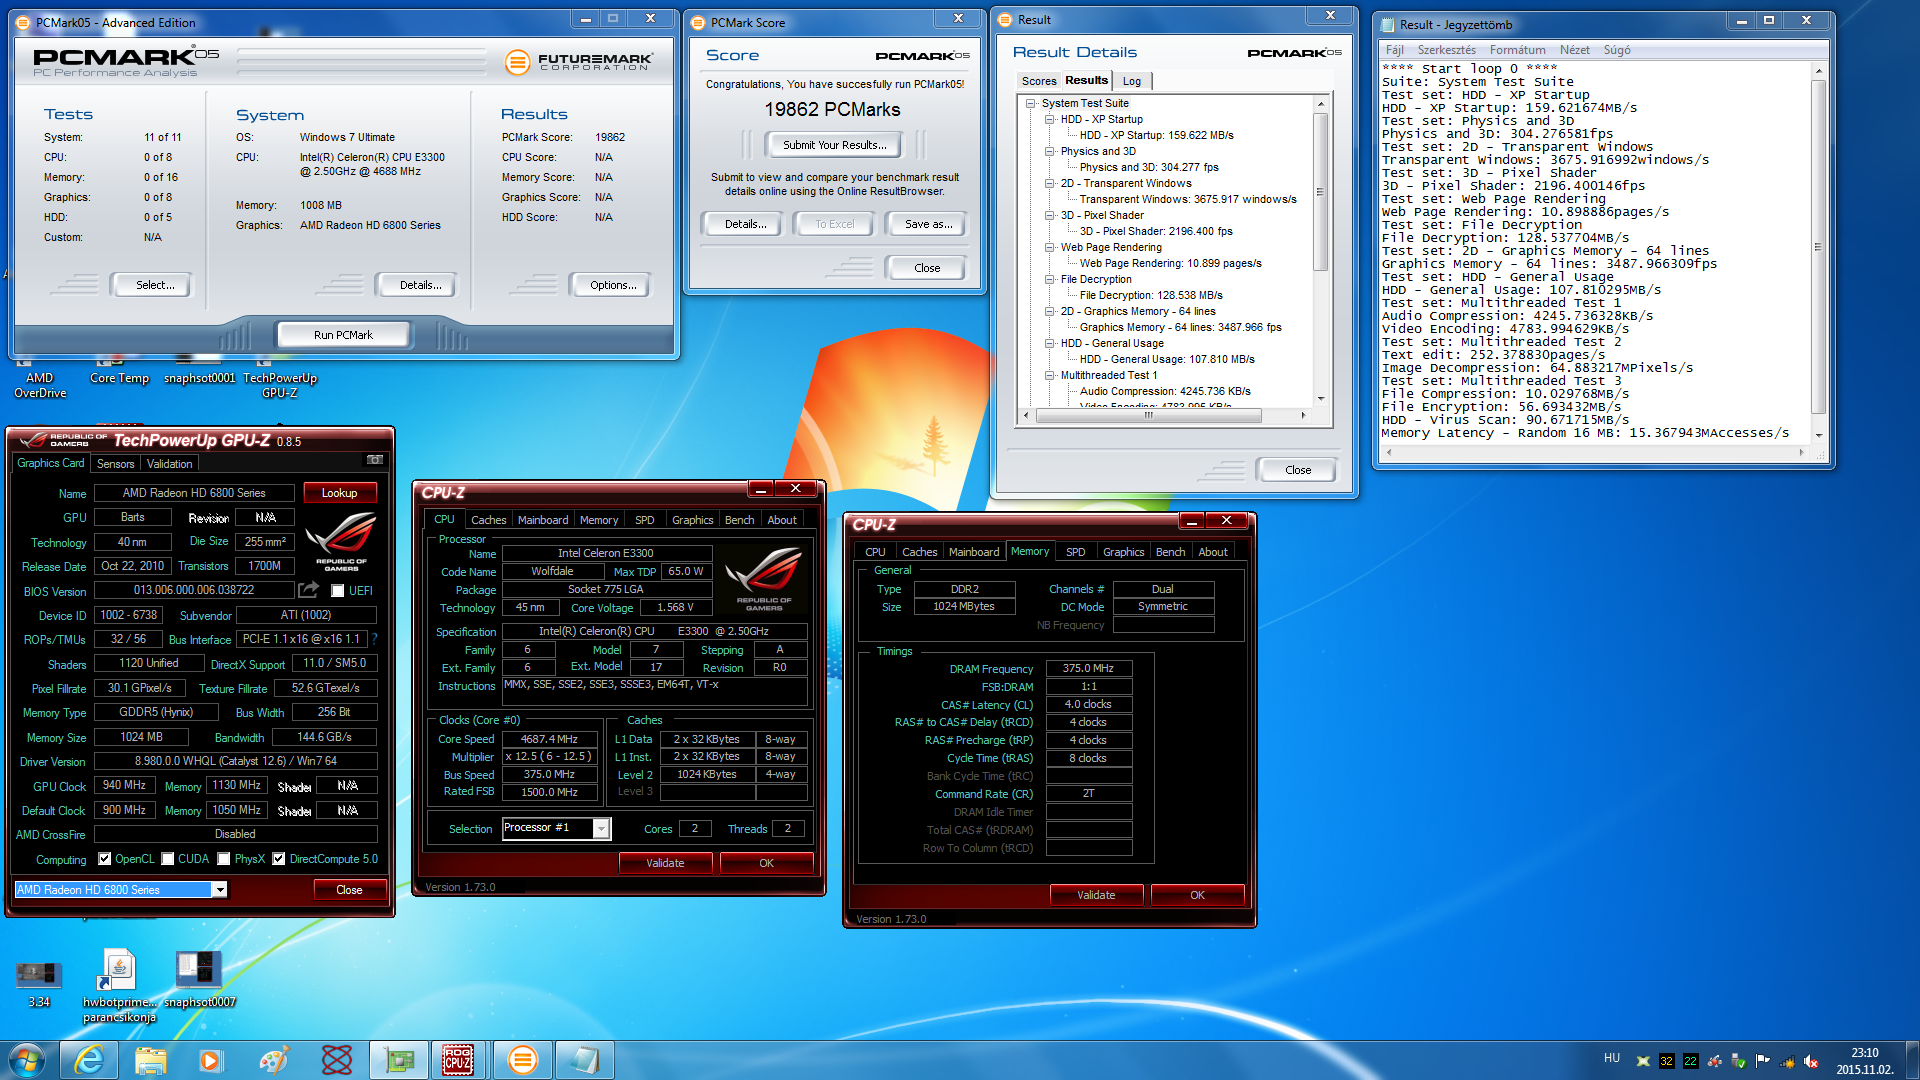This screenshot has width=1920, height=1080.
Task: Collapse the HDD - General Usage node
Action: pyautogui.click(x=1050, y=343)
